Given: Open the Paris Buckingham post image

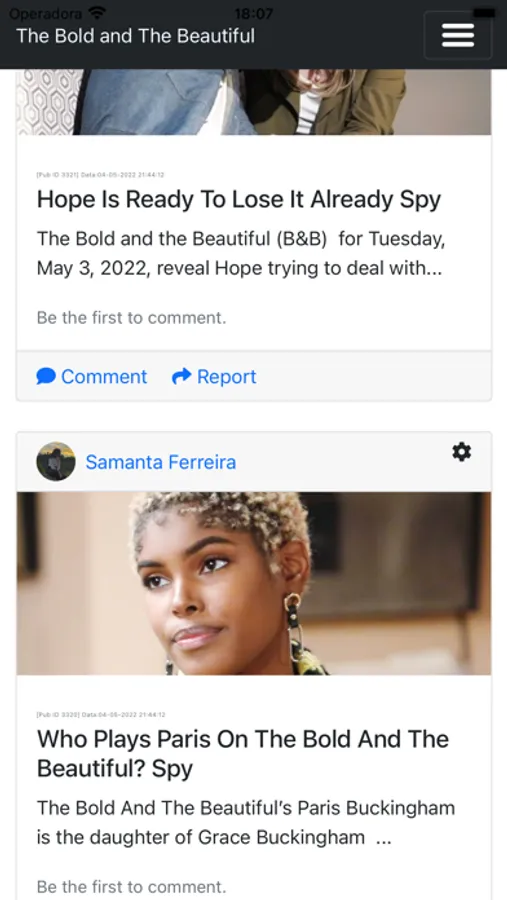Looking at the screenshot, I should coord(254,583).
